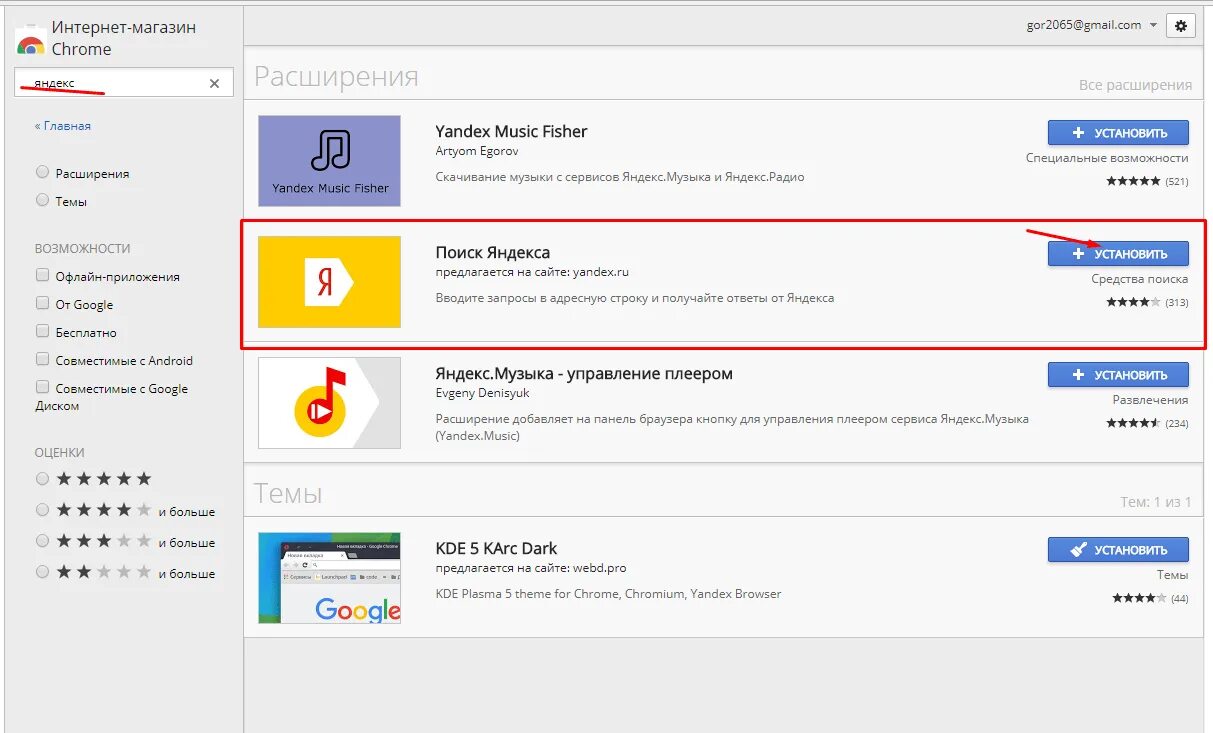Go back via « Главная link
Image resolution: width=1213 pixels, height=733 pixels.
62,126
